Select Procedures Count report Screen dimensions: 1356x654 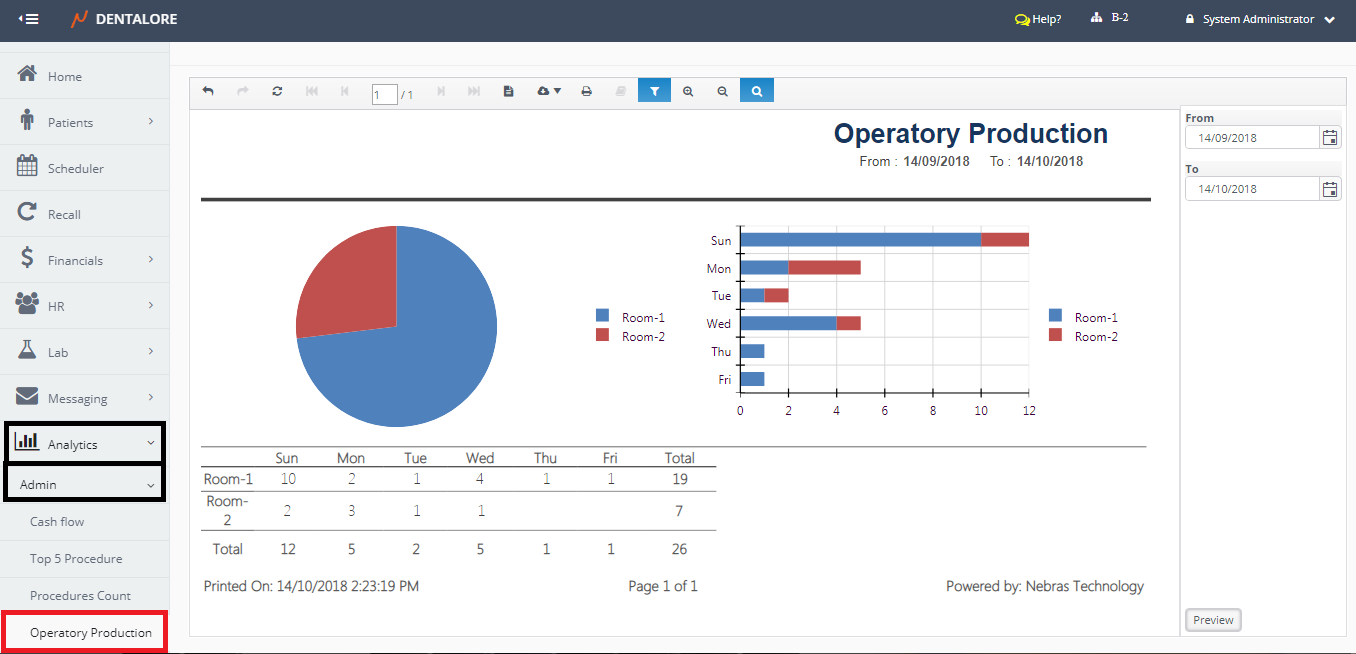point(80,595)
